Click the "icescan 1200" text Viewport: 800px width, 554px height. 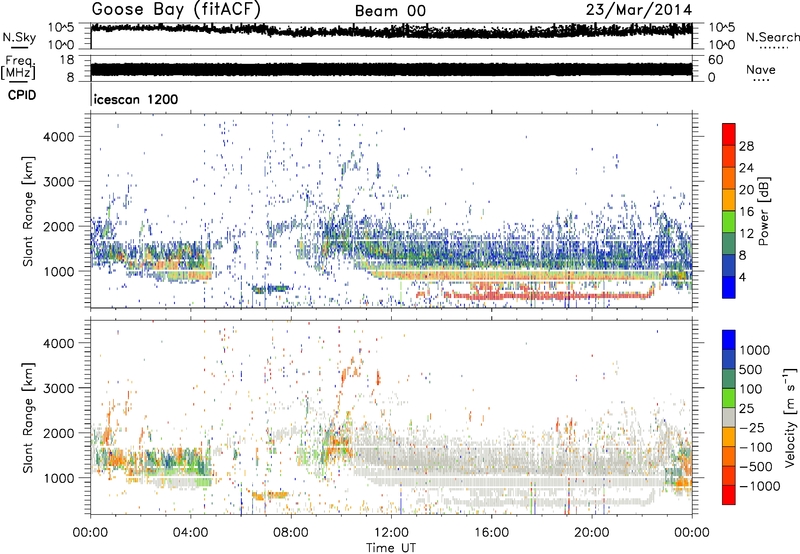[136, 99]
